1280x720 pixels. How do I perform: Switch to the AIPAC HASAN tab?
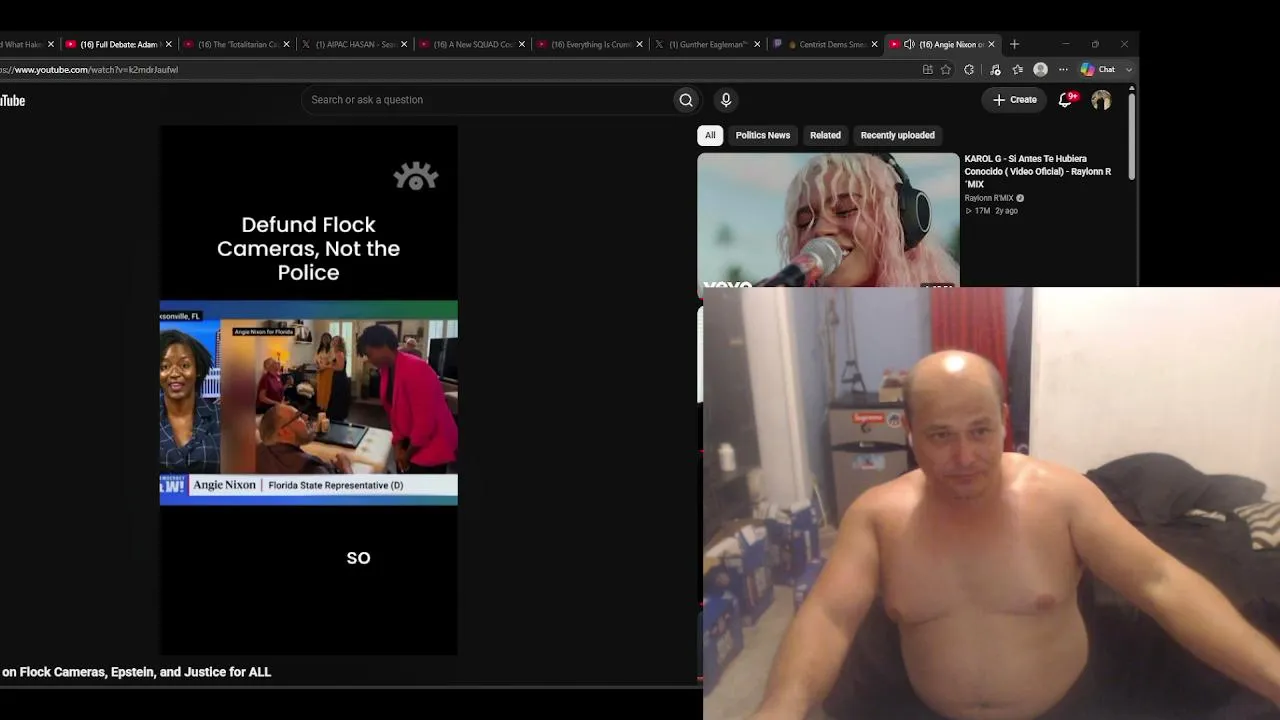click(354, 44)
